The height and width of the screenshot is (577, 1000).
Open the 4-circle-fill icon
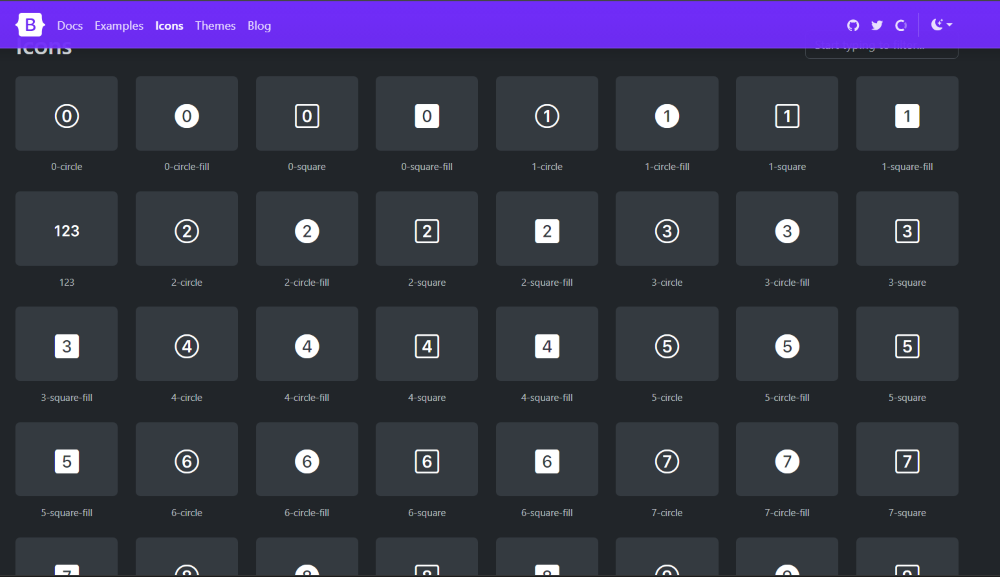pos(307,344)
